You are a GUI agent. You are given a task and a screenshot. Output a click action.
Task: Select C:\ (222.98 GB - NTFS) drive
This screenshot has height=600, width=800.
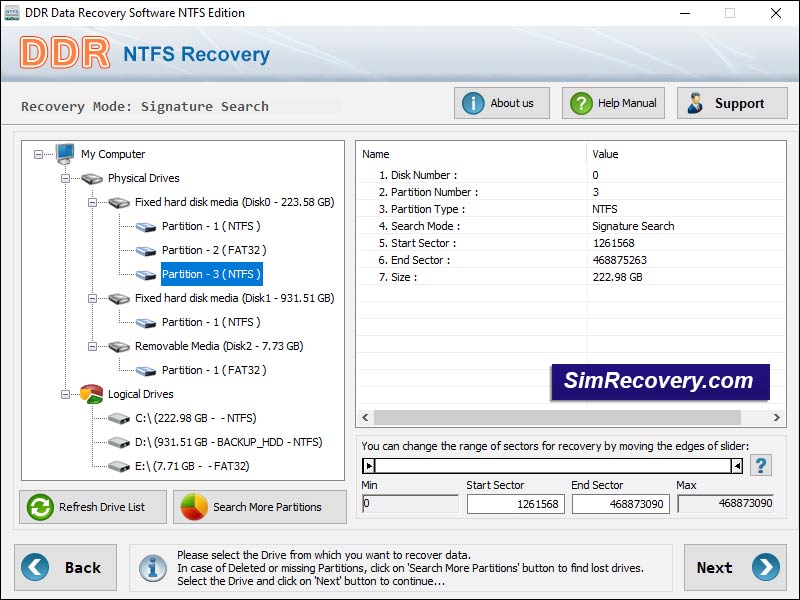[195, 418]
